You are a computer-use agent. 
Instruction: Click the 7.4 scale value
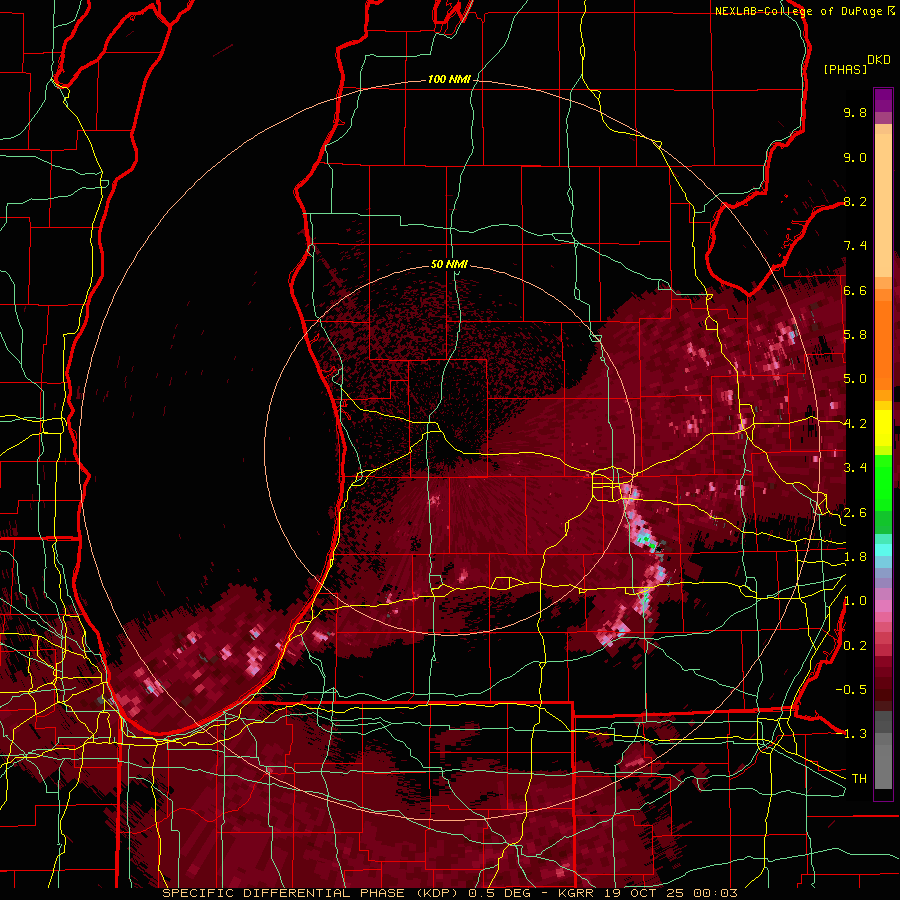tap(855, 246)
